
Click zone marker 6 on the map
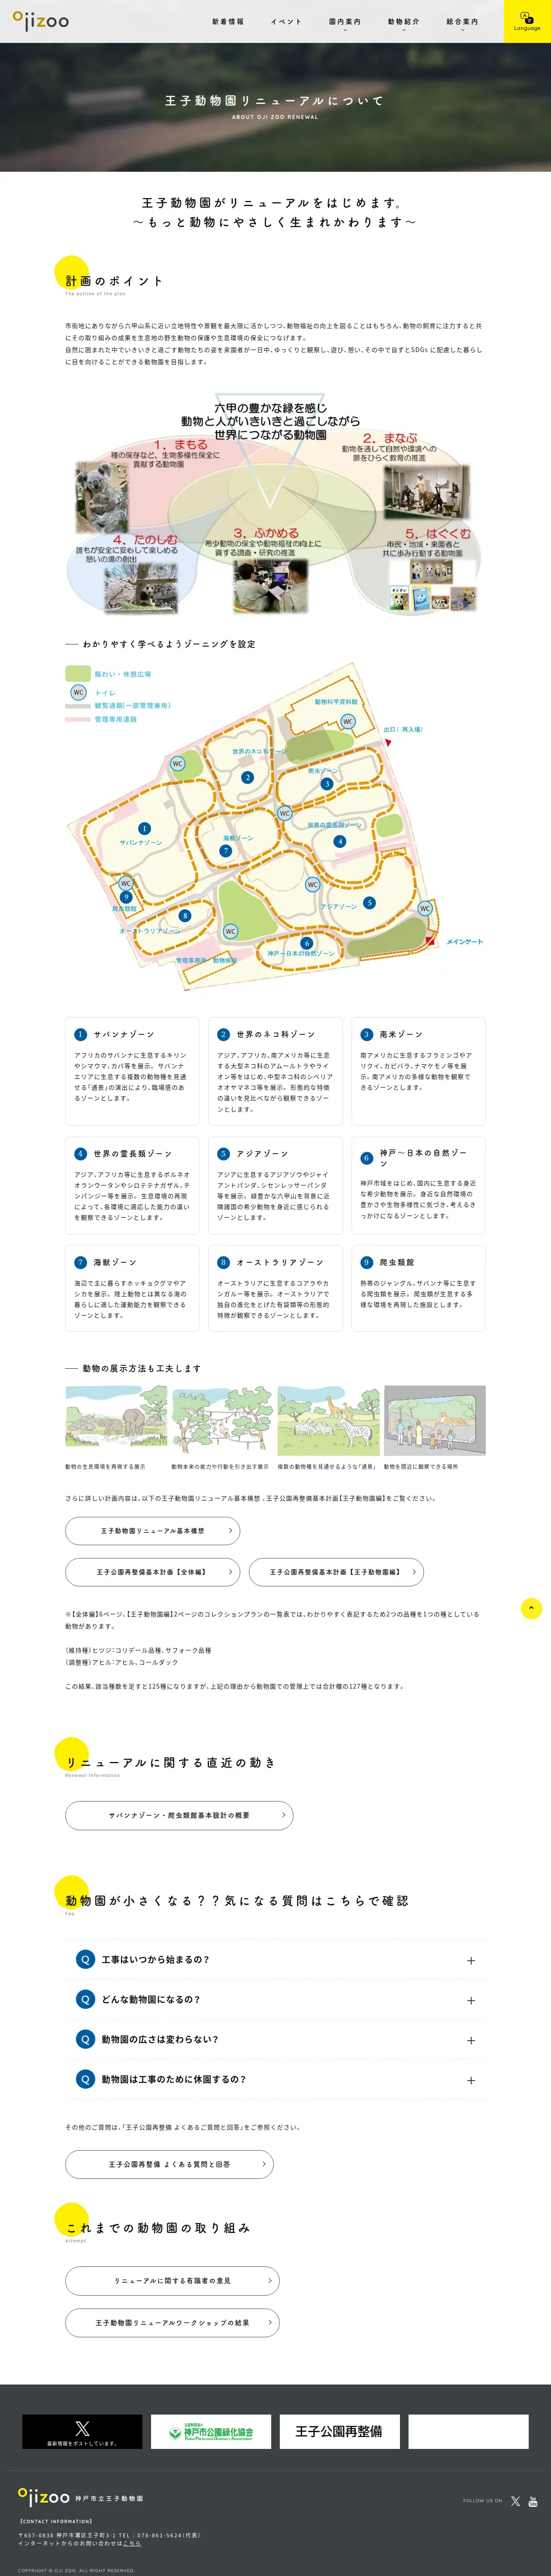click(x=306, y=942)
